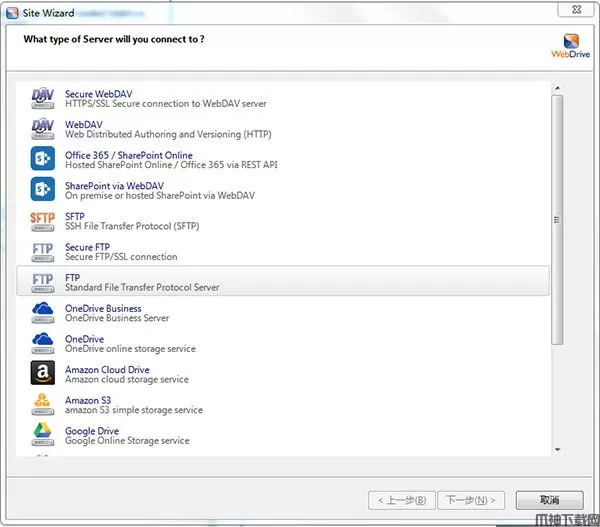The height and width of the screenshot is (527, 600).
Task: Click the Office 365 SharePoint Online icon
Action: (43, 159)
